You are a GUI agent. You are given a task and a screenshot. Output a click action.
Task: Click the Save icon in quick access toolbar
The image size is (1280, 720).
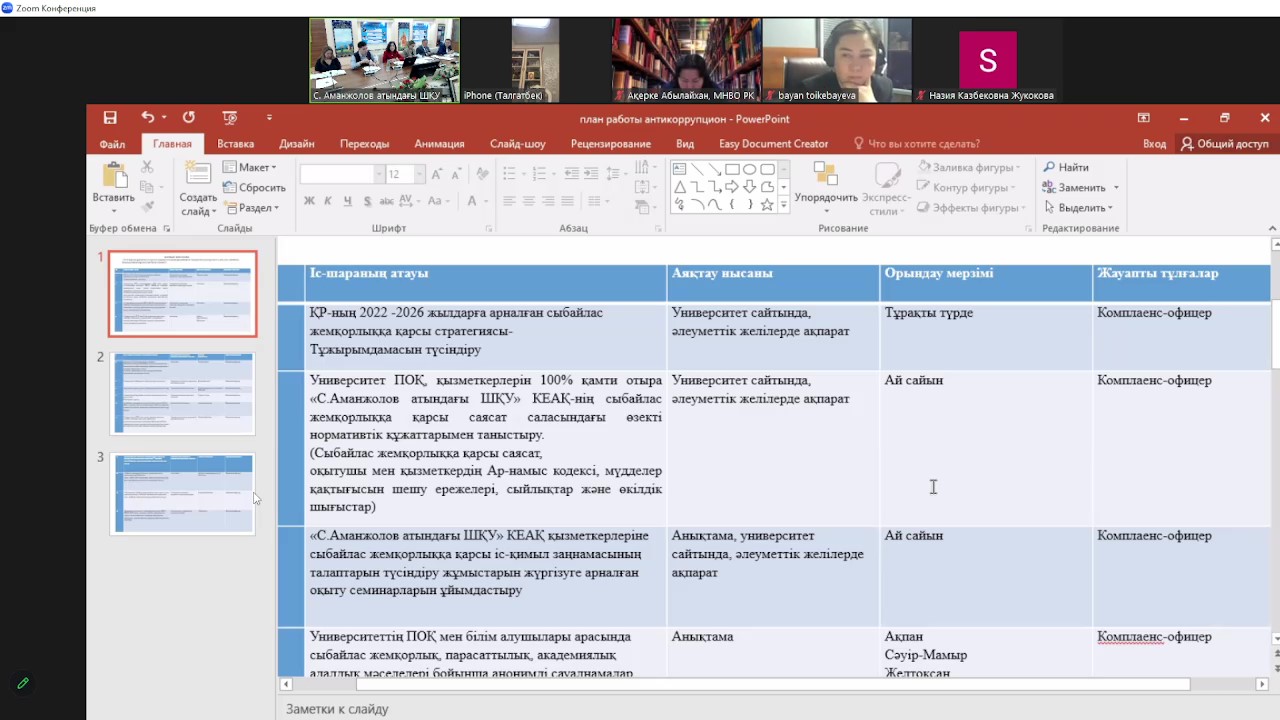pyautogui.click(x=110, y=118)
